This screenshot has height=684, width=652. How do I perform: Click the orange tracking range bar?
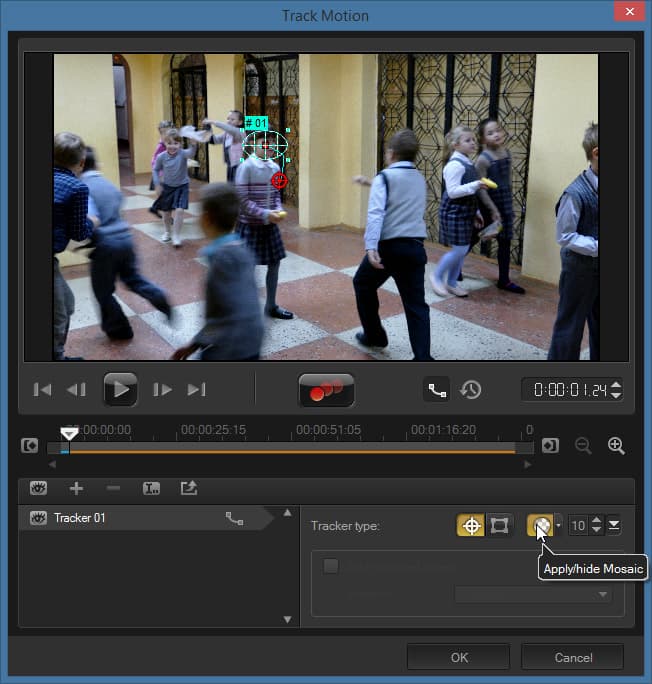(x=292, y=452)
